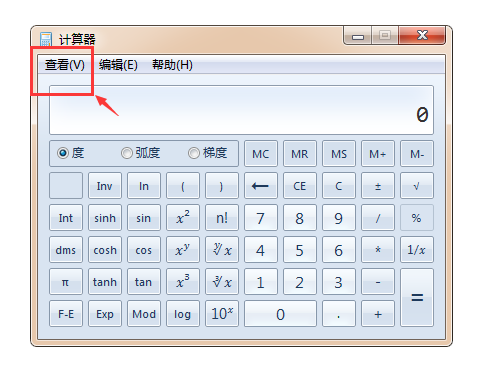Click digit 2 key
489x373 pixels.
(x=300, y=282)
